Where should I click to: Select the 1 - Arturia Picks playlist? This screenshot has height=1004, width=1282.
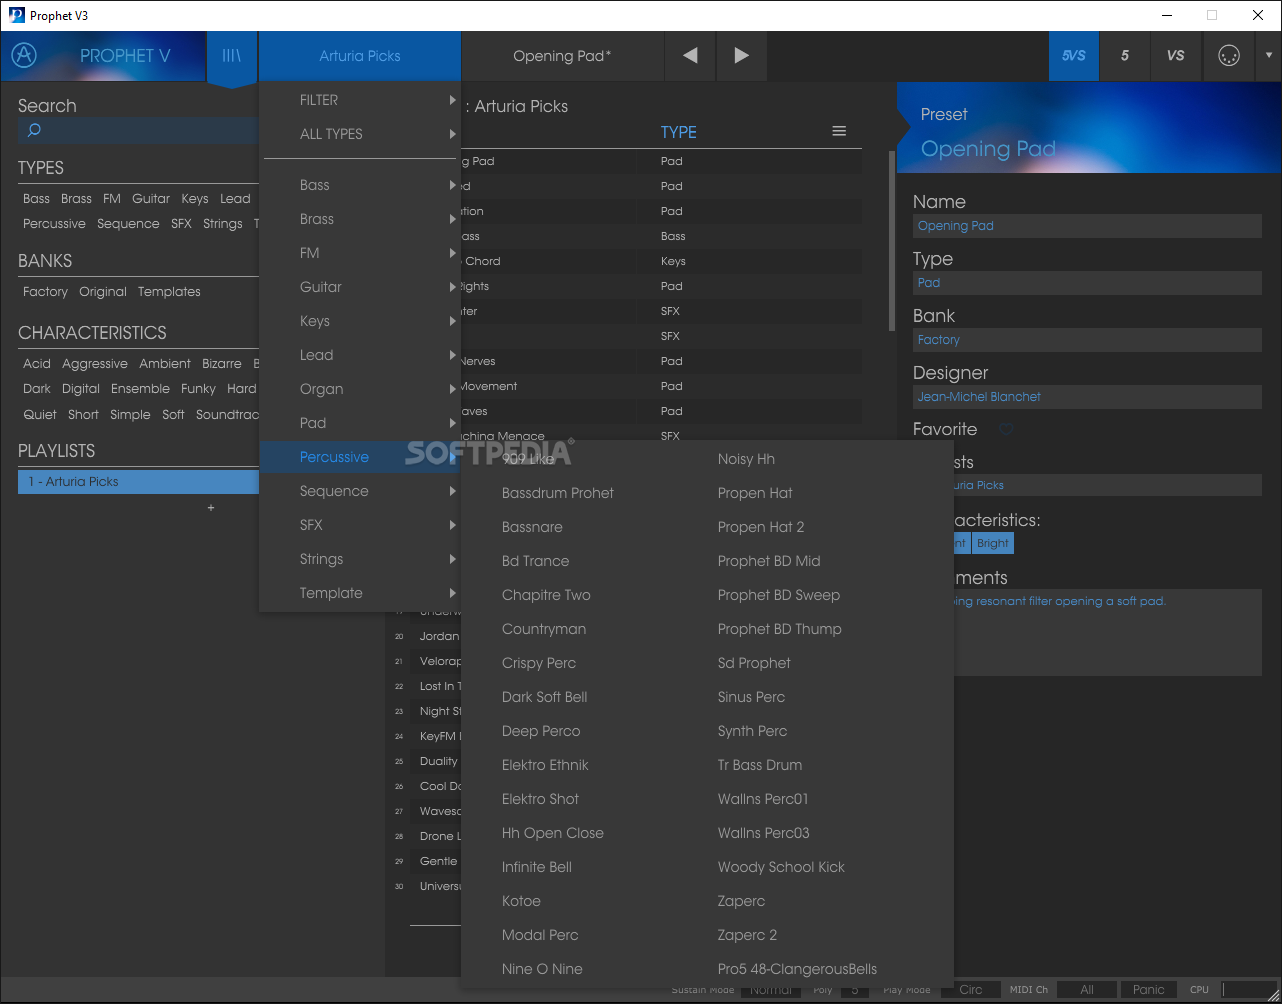pos(138,482)
